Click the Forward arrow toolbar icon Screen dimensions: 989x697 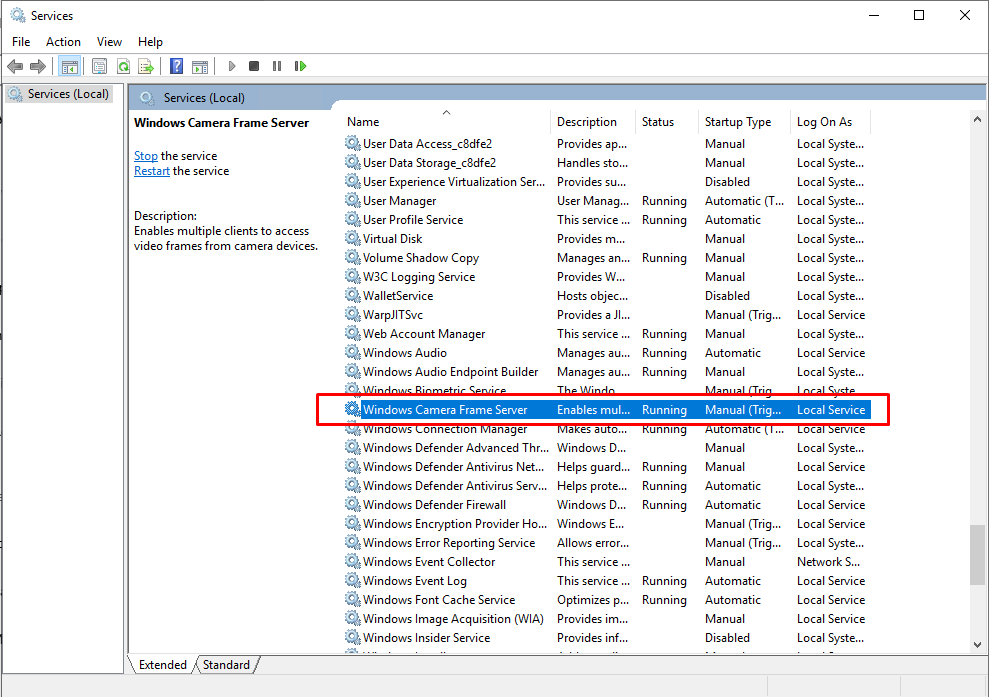[38, 66]
